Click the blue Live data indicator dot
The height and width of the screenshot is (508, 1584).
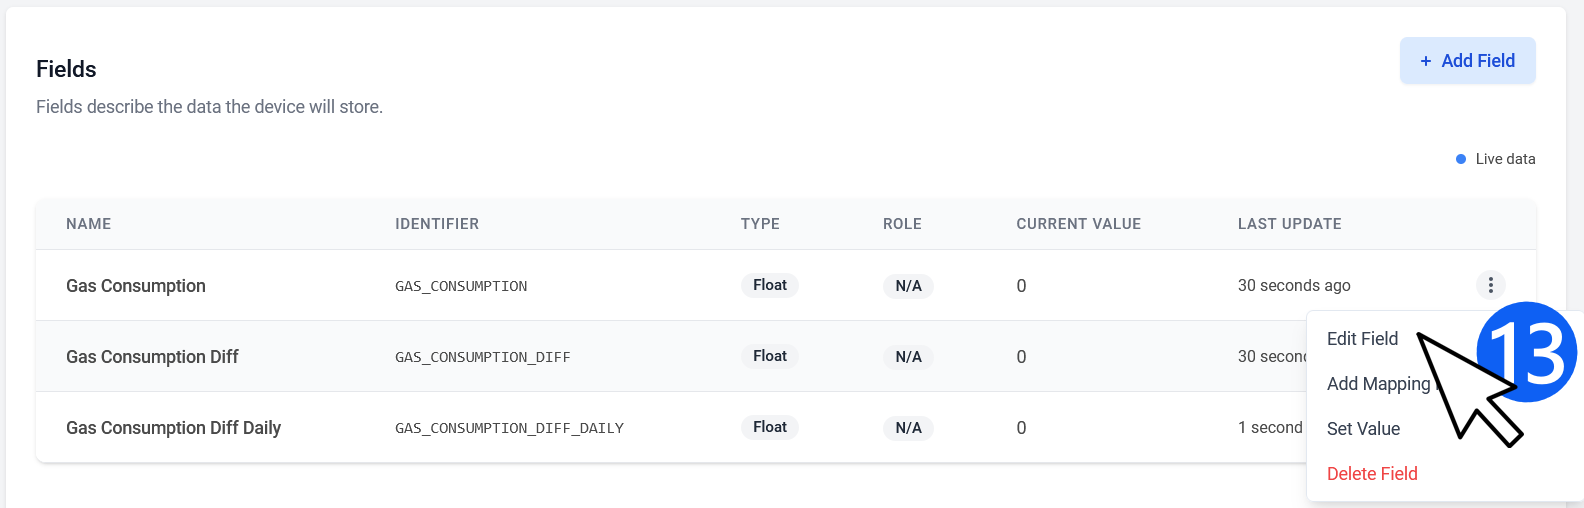coord(1461,159)
